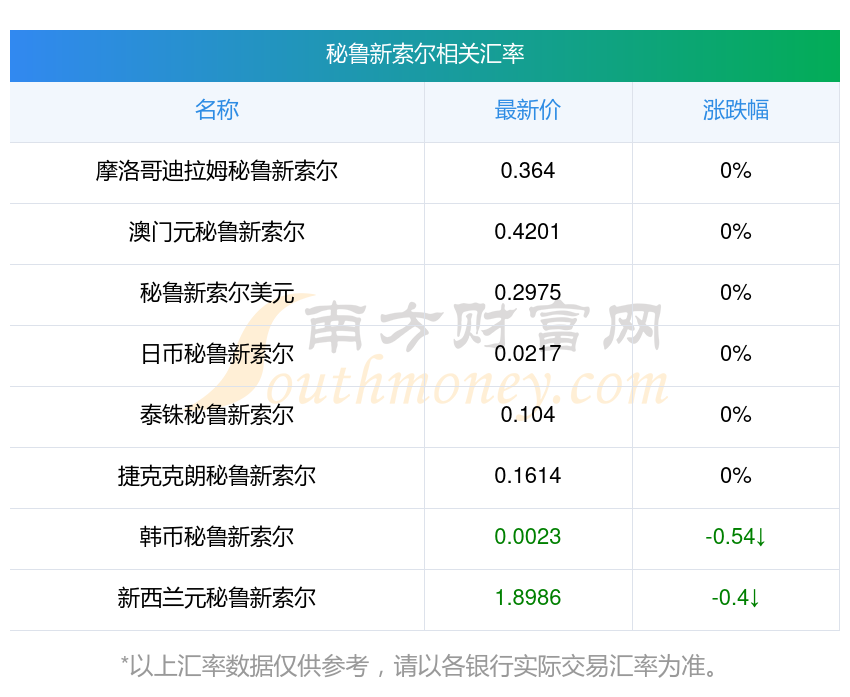
Task: Click the 名称 column header
Action: tap(217, 110)
